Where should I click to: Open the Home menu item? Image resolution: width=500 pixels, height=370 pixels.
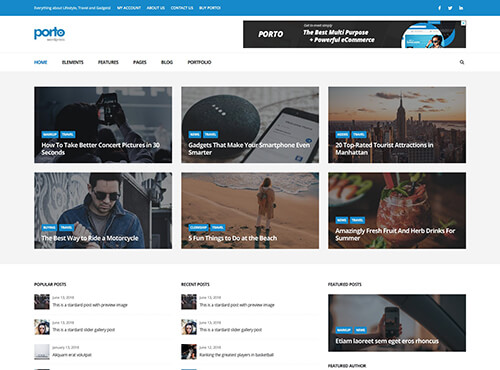pyautogui.click(x=41, y=62)
